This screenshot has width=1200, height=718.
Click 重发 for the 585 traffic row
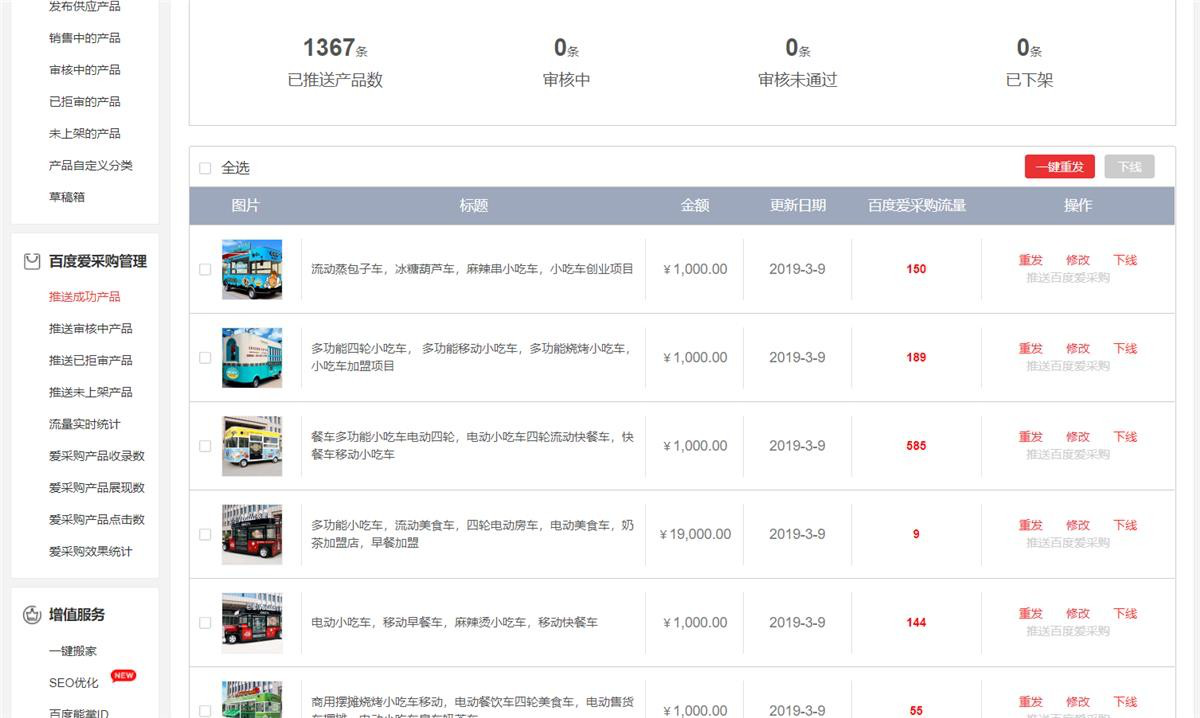[1031, 437]
